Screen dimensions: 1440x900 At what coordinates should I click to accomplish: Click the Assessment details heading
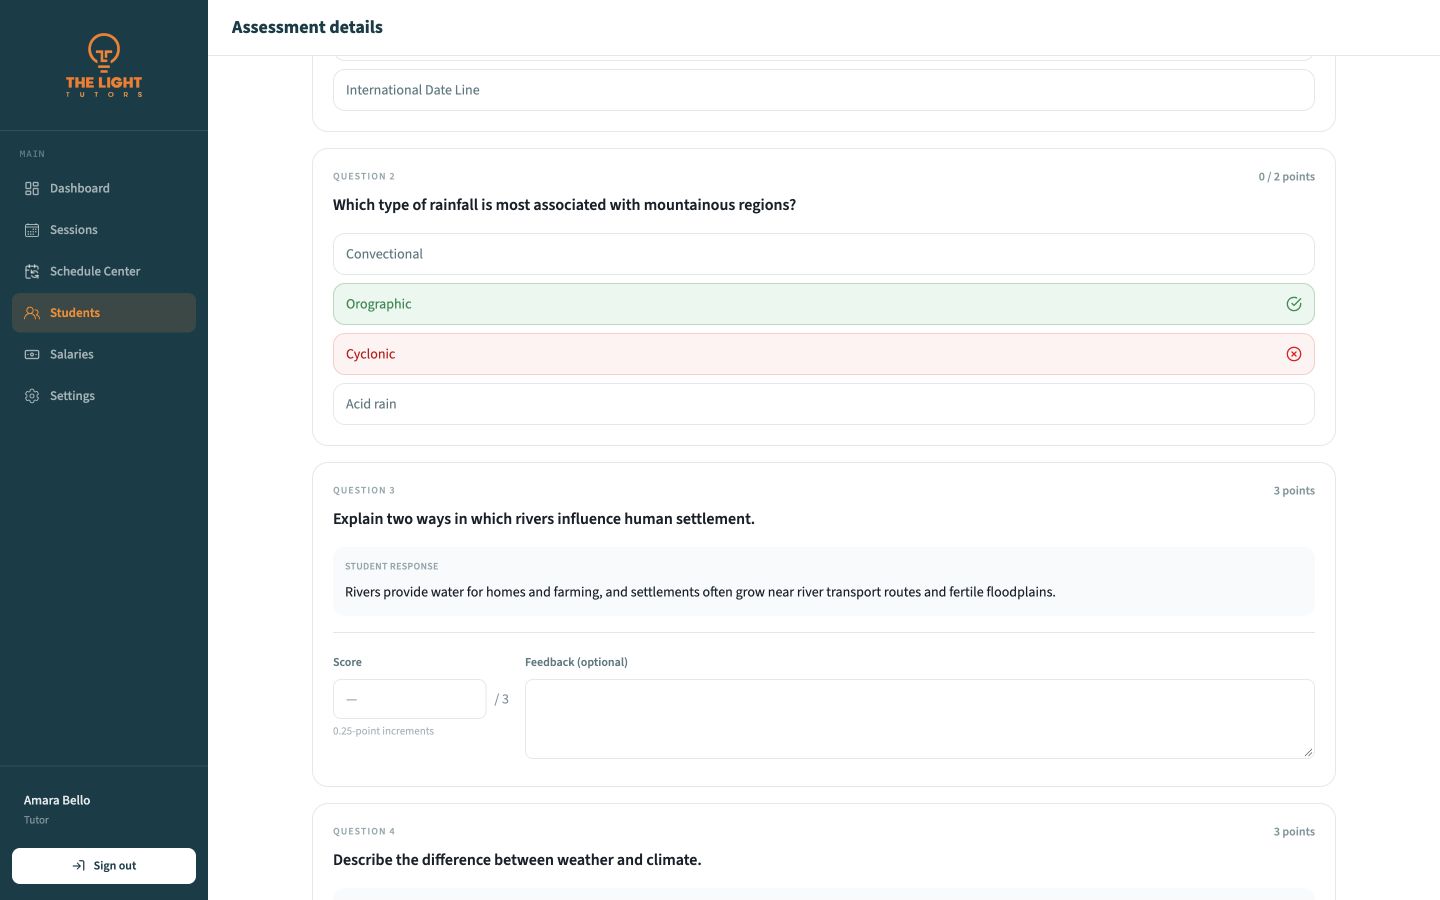pyautogui.click(x=307, y=27)
